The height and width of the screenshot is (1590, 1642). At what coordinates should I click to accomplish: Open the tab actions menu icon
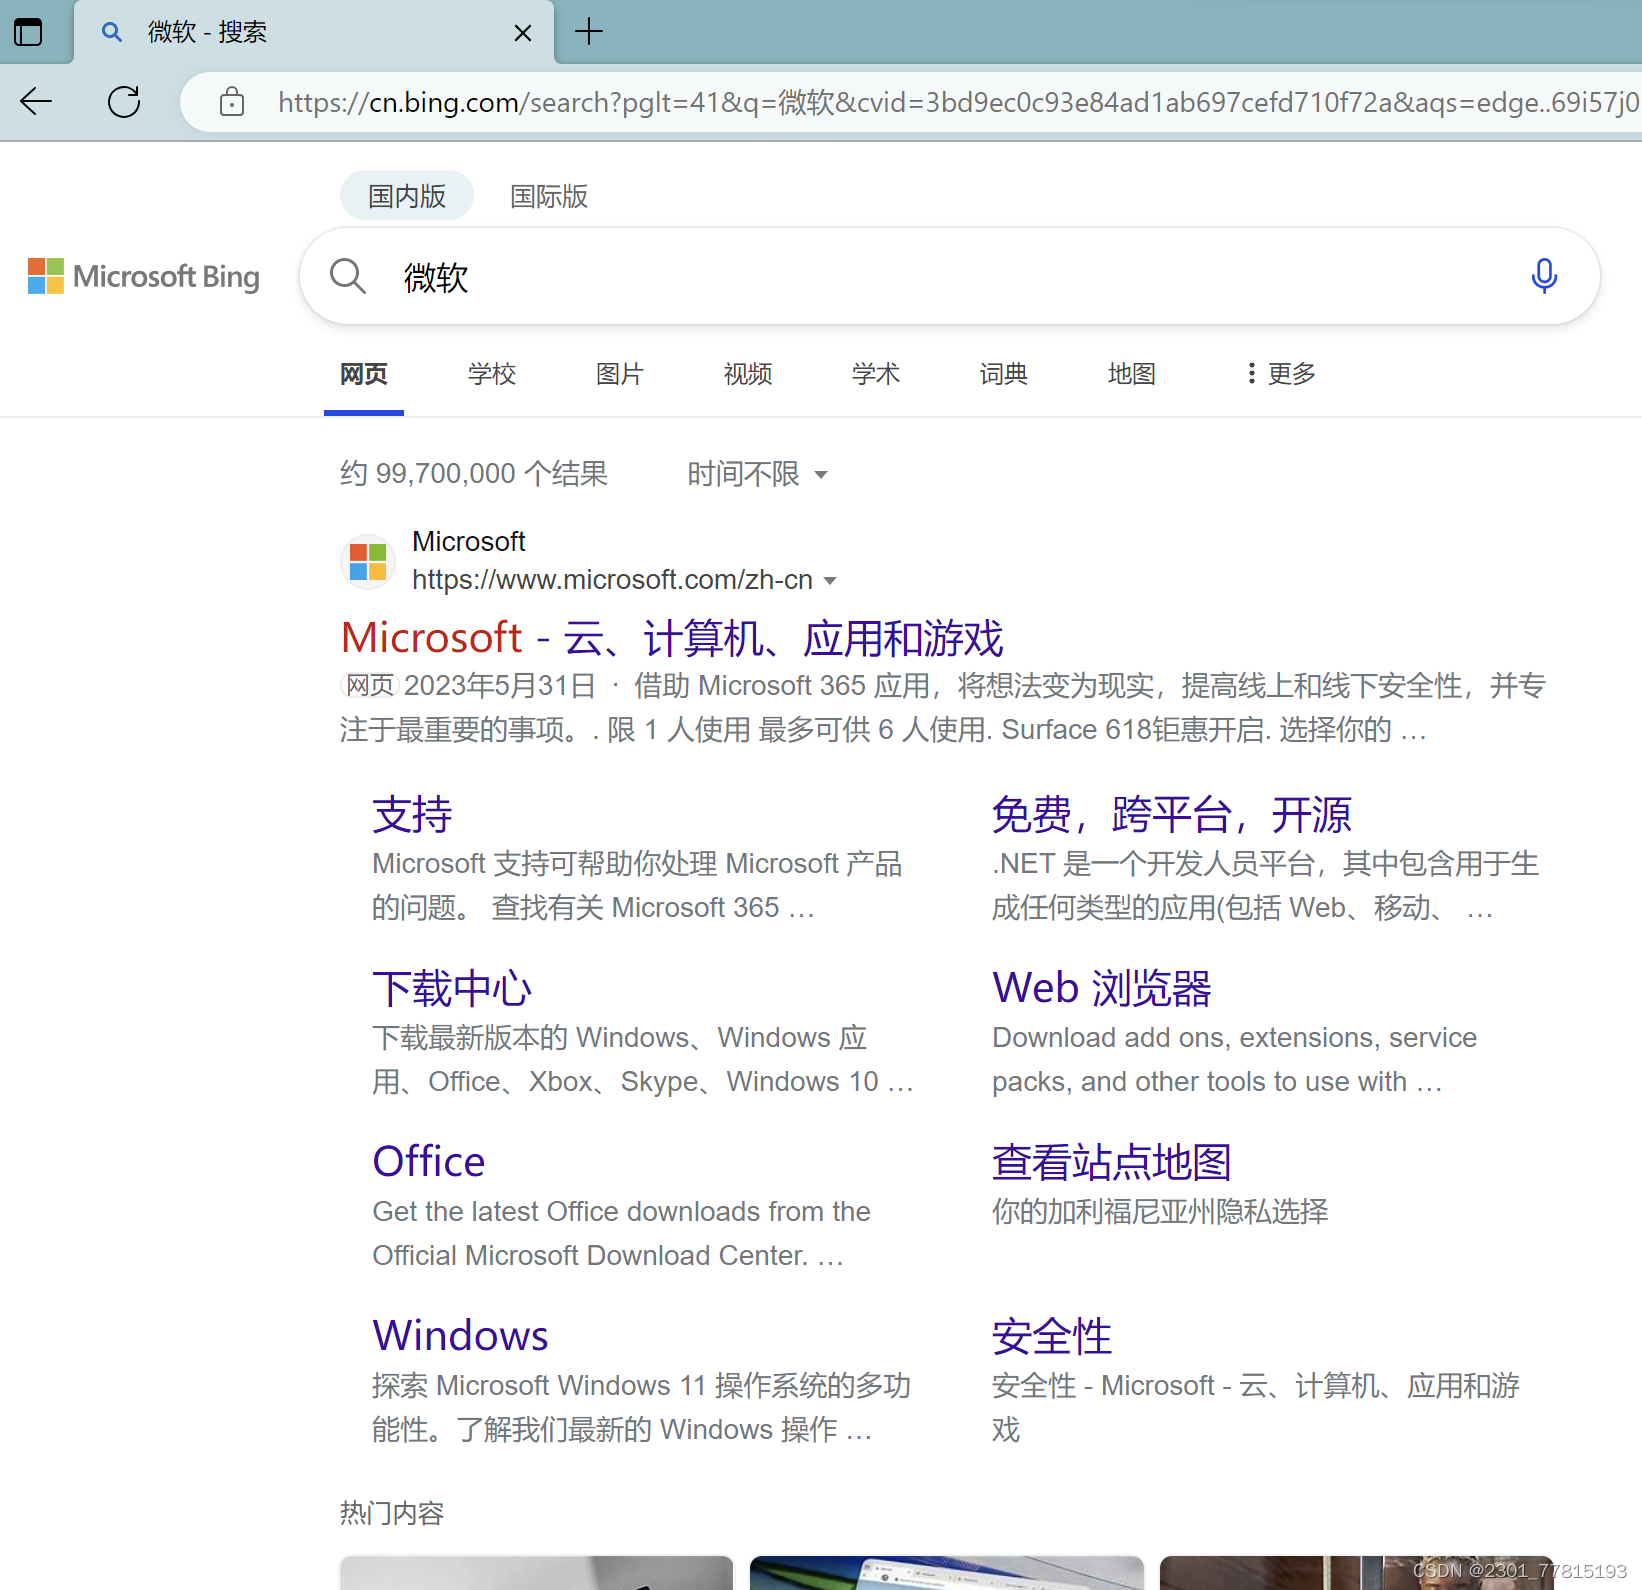point(28,32)
